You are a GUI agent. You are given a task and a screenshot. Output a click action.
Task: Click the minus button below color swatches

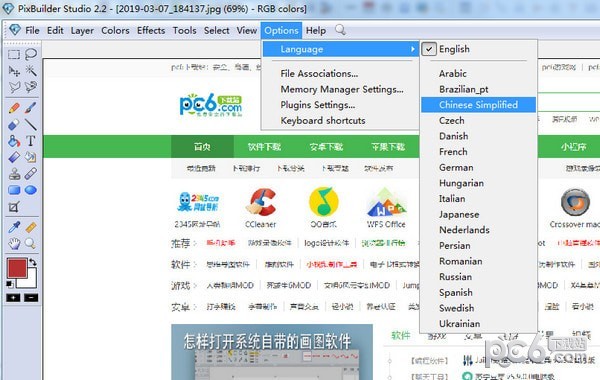pos(31,298)
